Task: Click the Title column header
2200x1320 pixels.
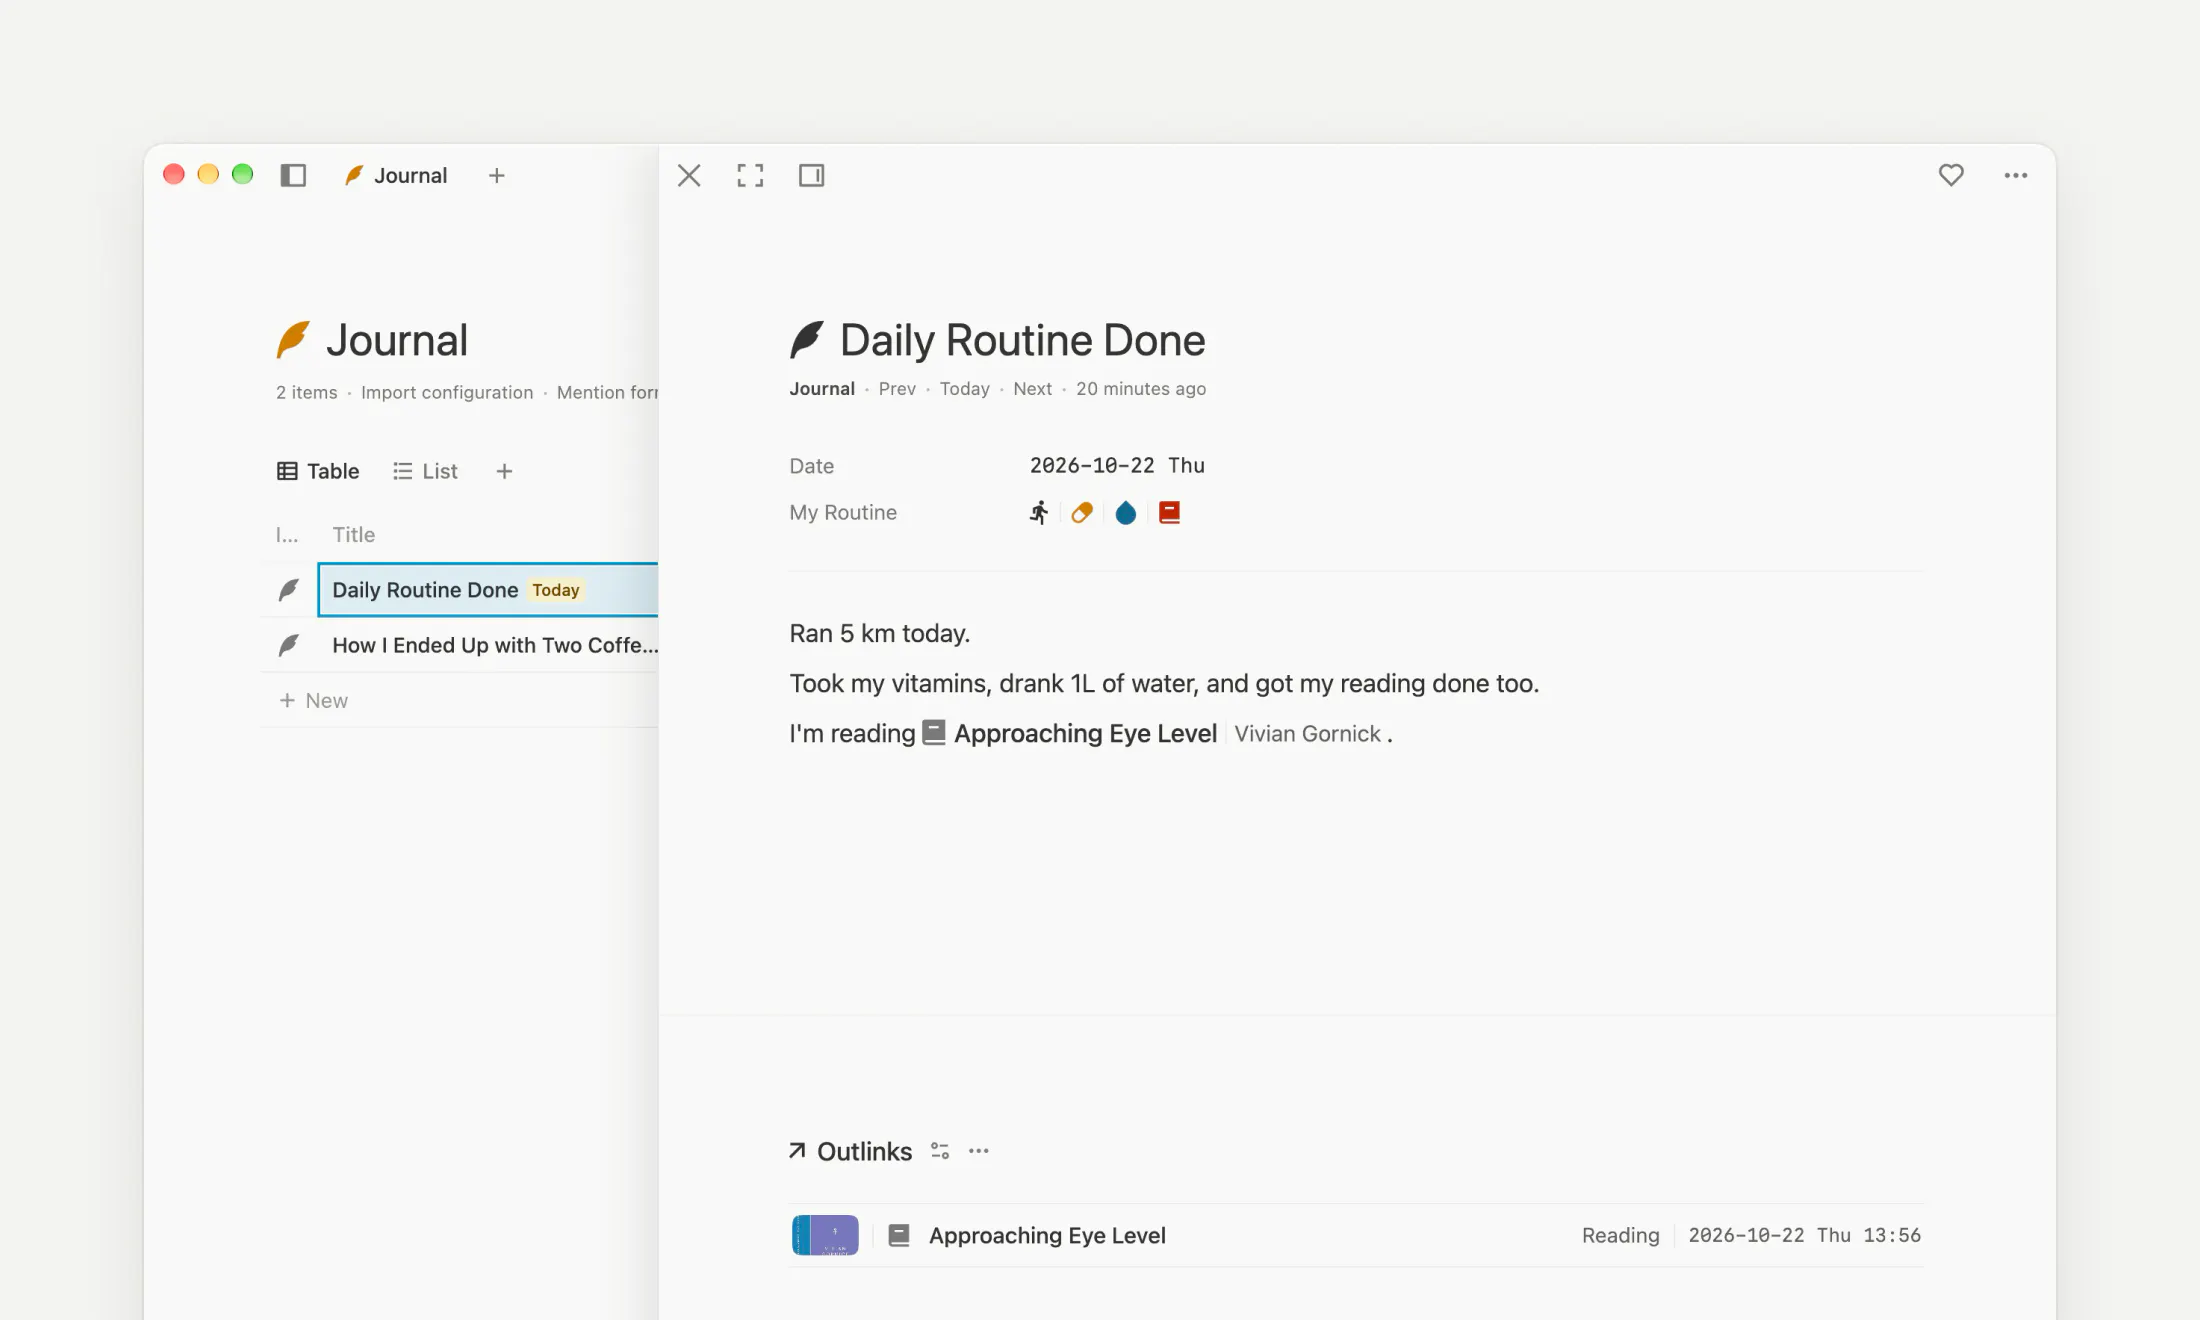Action: 354,535
